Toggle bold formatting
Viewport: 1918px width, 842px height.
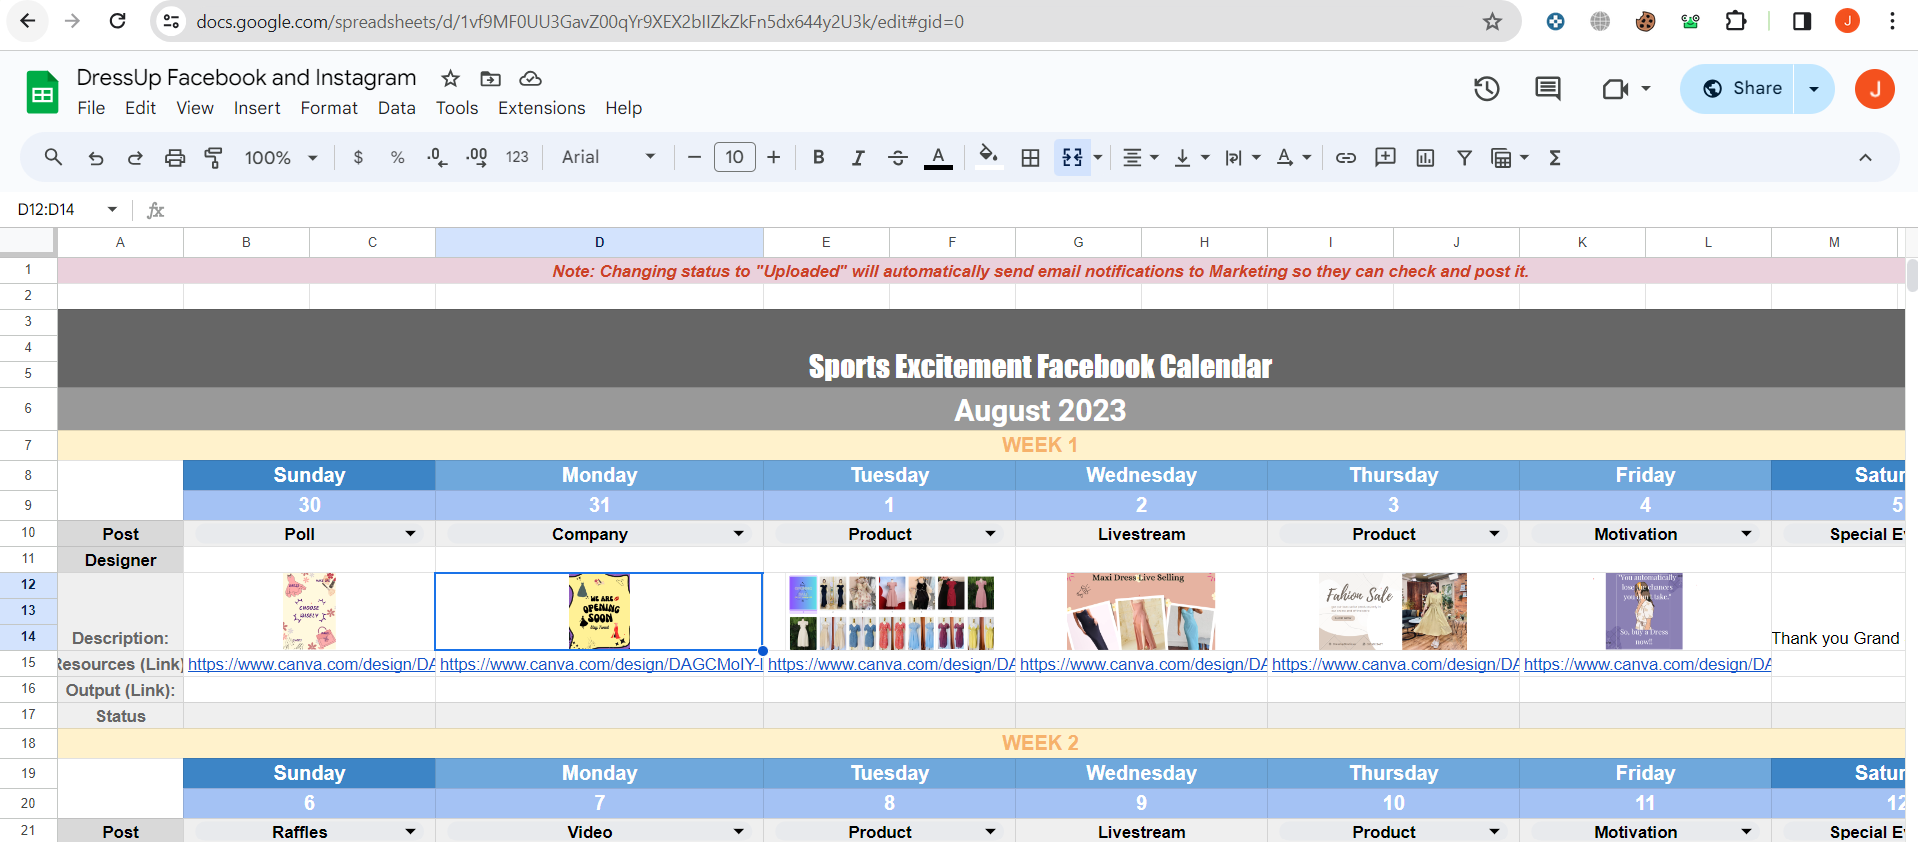(x=818, y=158)
